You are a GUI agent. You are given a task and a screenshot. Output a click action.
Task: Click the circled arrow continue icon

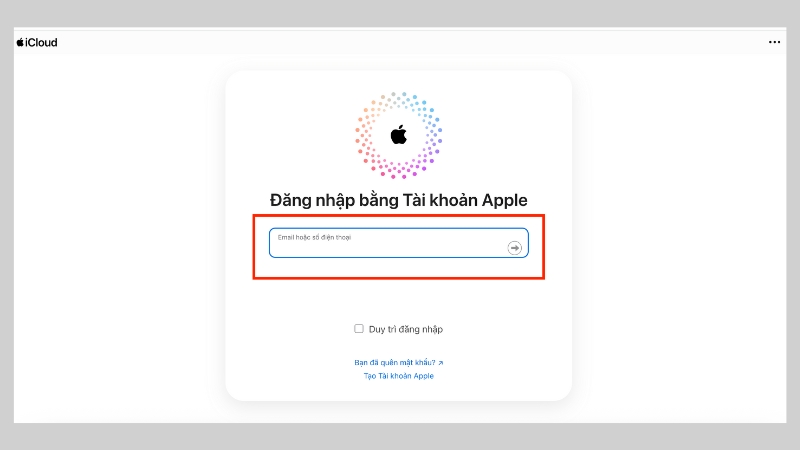[x=514, y=248]
